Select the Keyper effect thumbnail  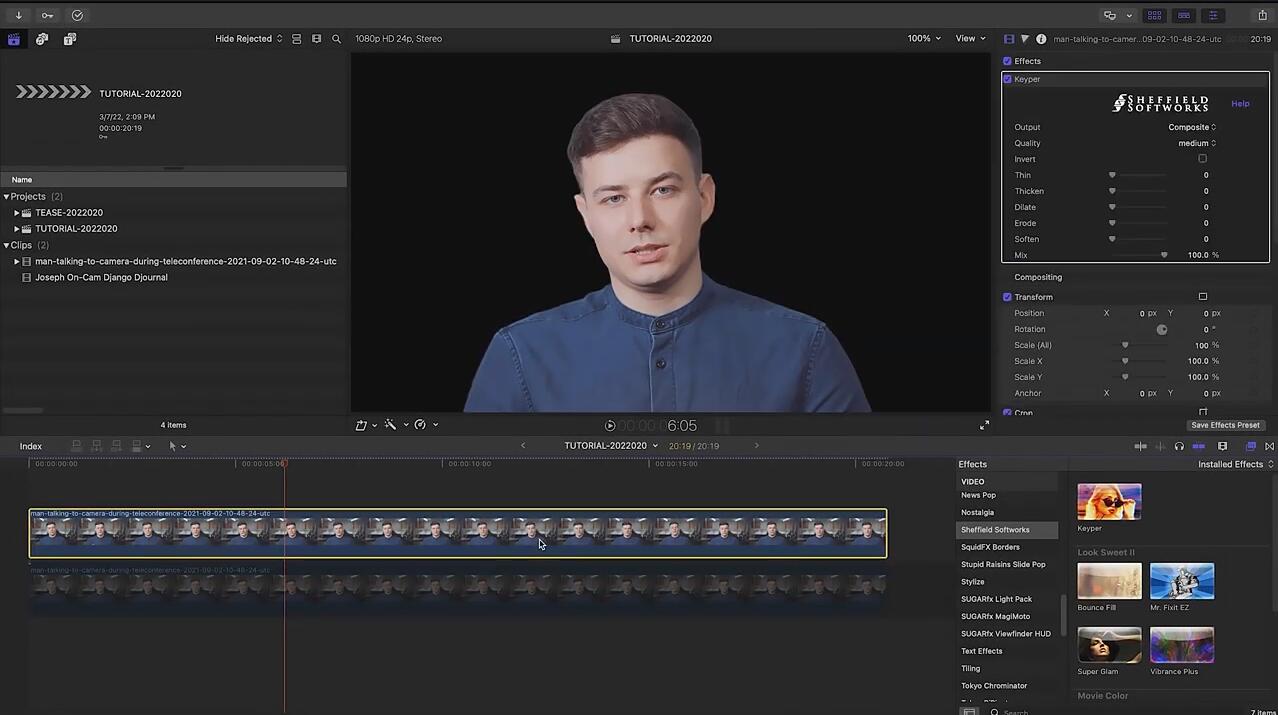1109,501
